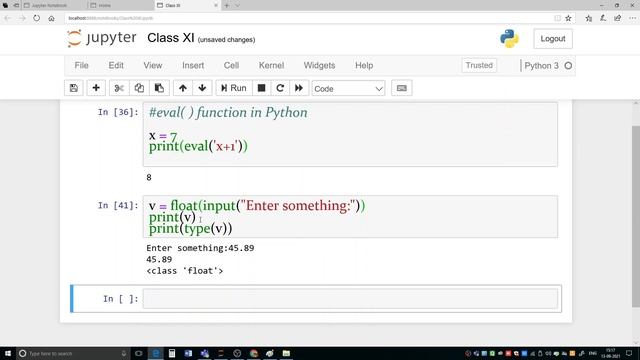The height and width of the screenshot is (360, 640).
Task: Share this page icon
Action: (x=618, y=18)
